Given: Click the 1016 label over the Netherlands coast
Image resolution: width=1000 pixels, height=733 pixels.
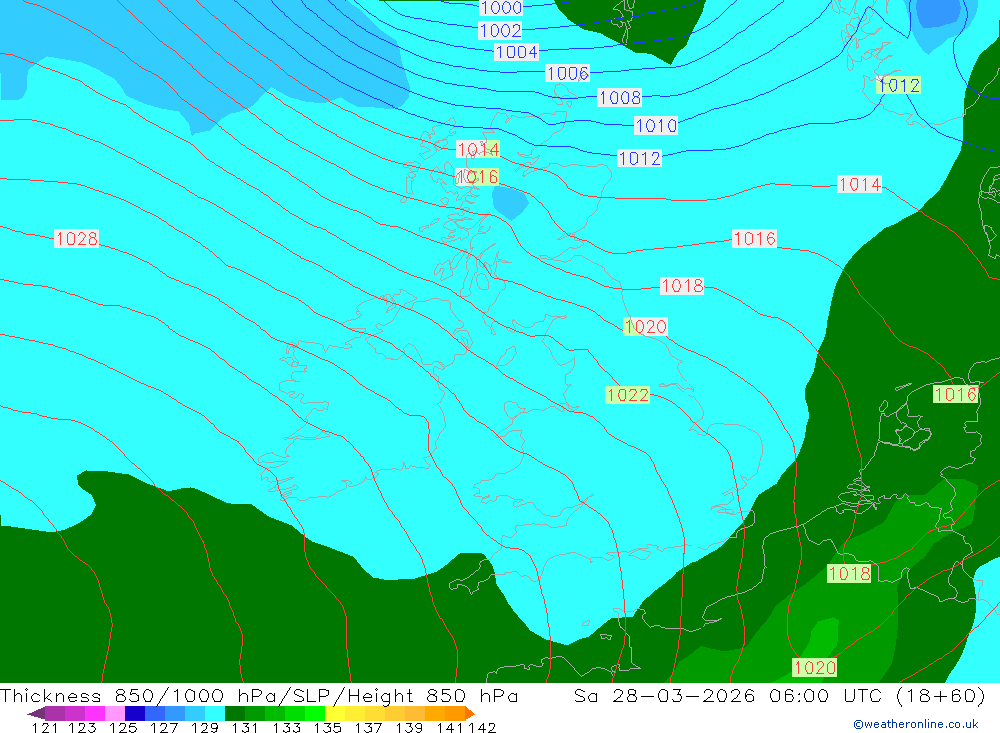Looking at the screenshot, I should pyautogui.click(x=955, y=394).
